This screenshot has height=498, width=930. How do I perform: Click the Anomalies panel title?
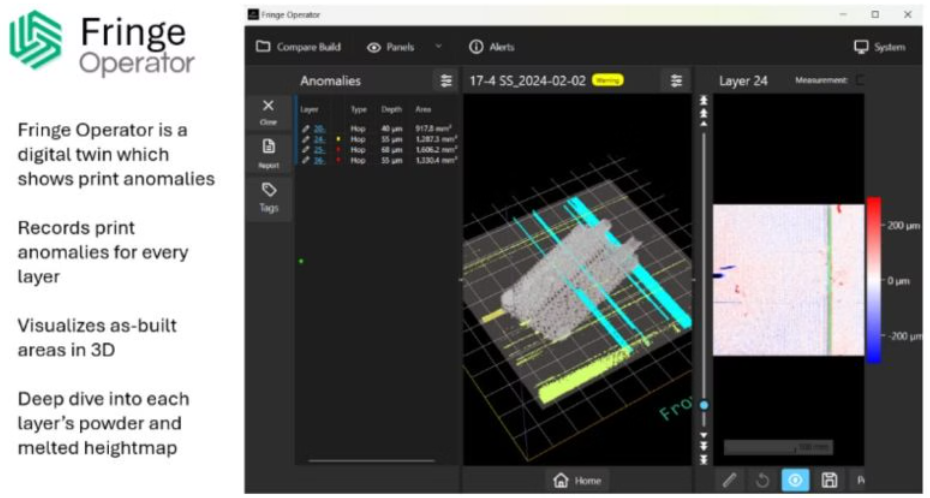(330, 81)
